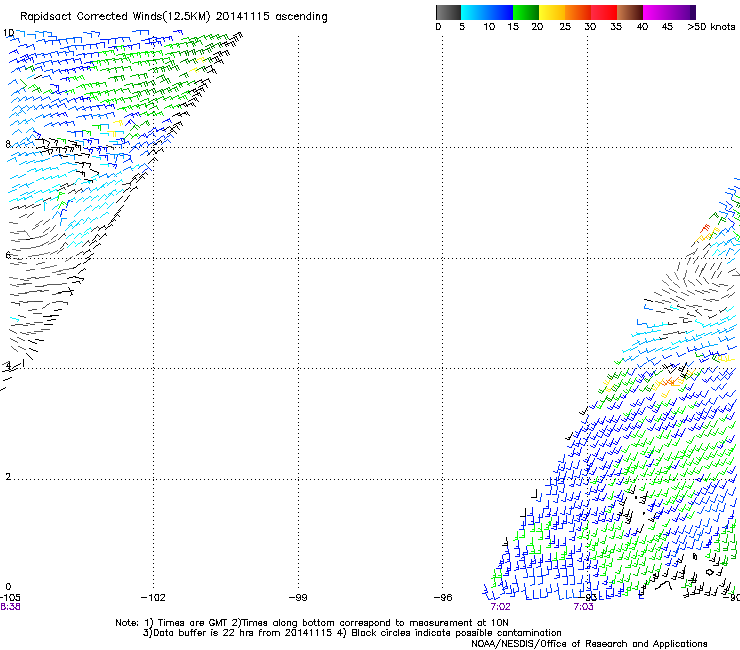Click the 'NOAA/NESDIS/Office of Research and Applications' credit
Image resolution: width=740 pixels, height=650 pixels.
click(589, 644)
